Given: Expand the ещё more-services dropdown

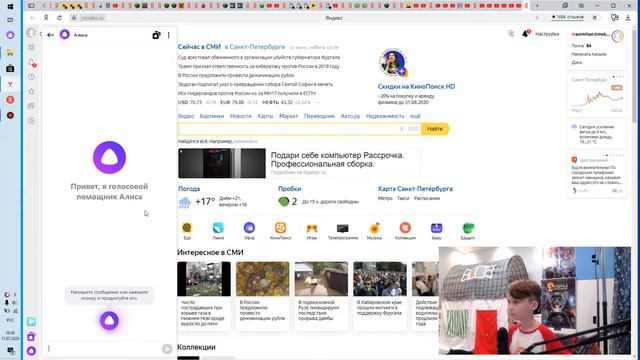Looking at the screenshot, I should coord(415,116).
